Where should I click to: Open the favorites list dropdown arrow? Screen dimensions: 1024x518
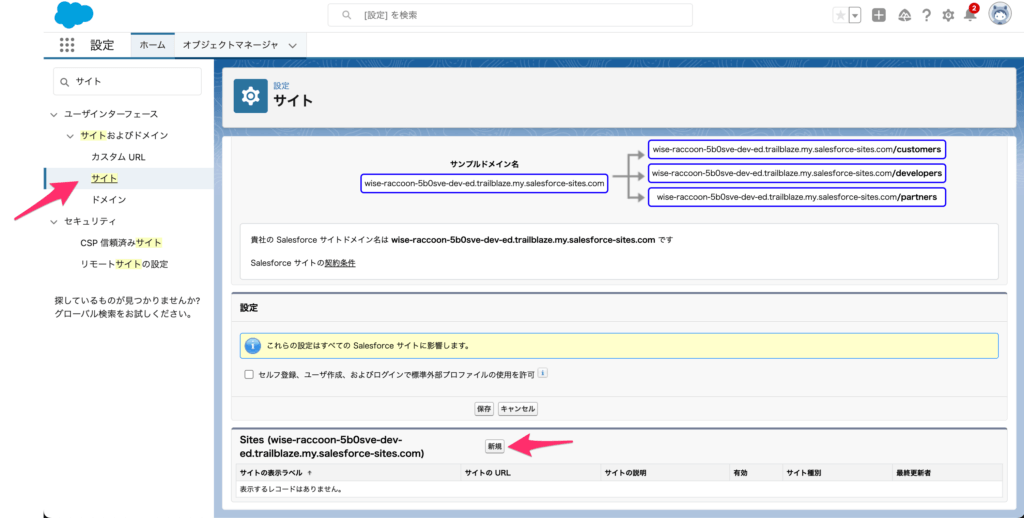click(855, 15)
